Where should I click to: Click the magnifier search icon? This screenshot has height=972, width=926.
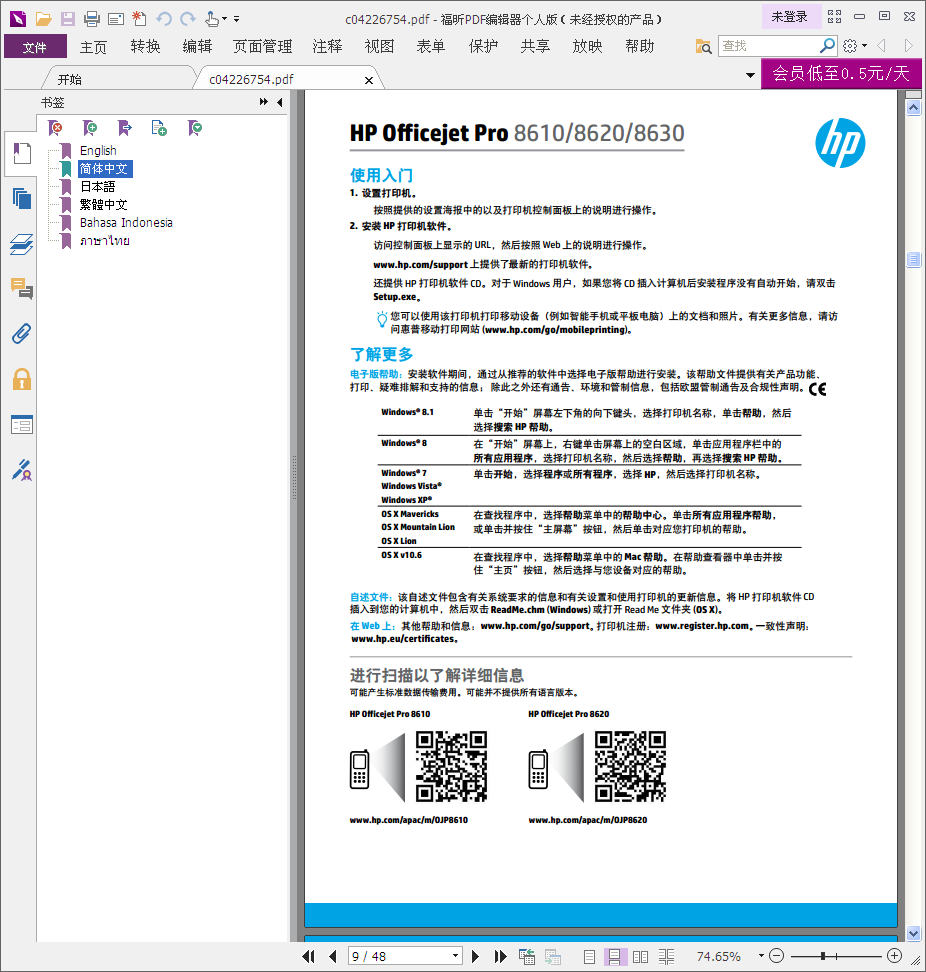827,46
